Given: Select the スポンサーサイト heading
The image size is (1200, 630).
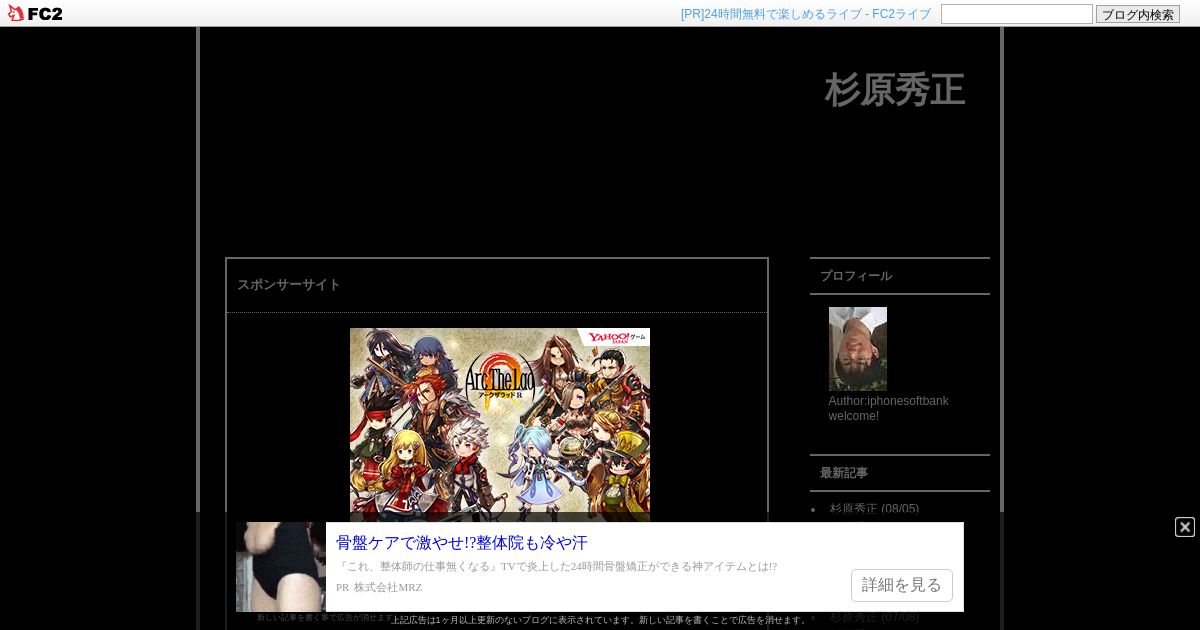Looking at the screenshot, I should [x=289, y=285].
